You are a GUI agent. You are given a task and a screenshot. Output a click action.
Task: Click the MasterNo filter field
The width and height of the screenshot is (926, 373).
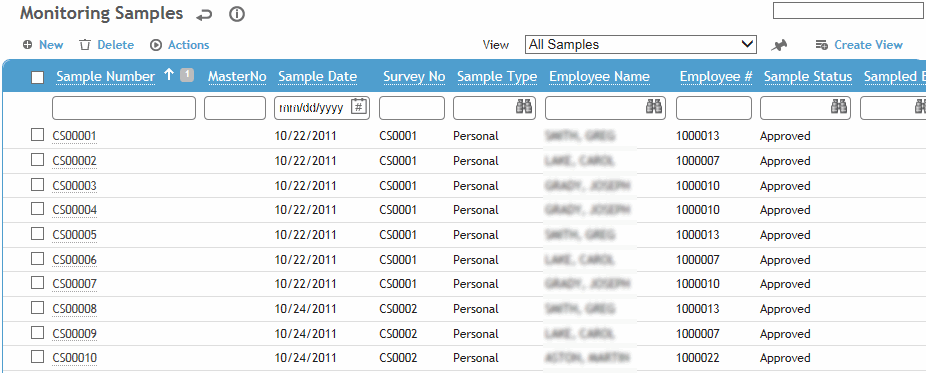(x=235, y=108)
